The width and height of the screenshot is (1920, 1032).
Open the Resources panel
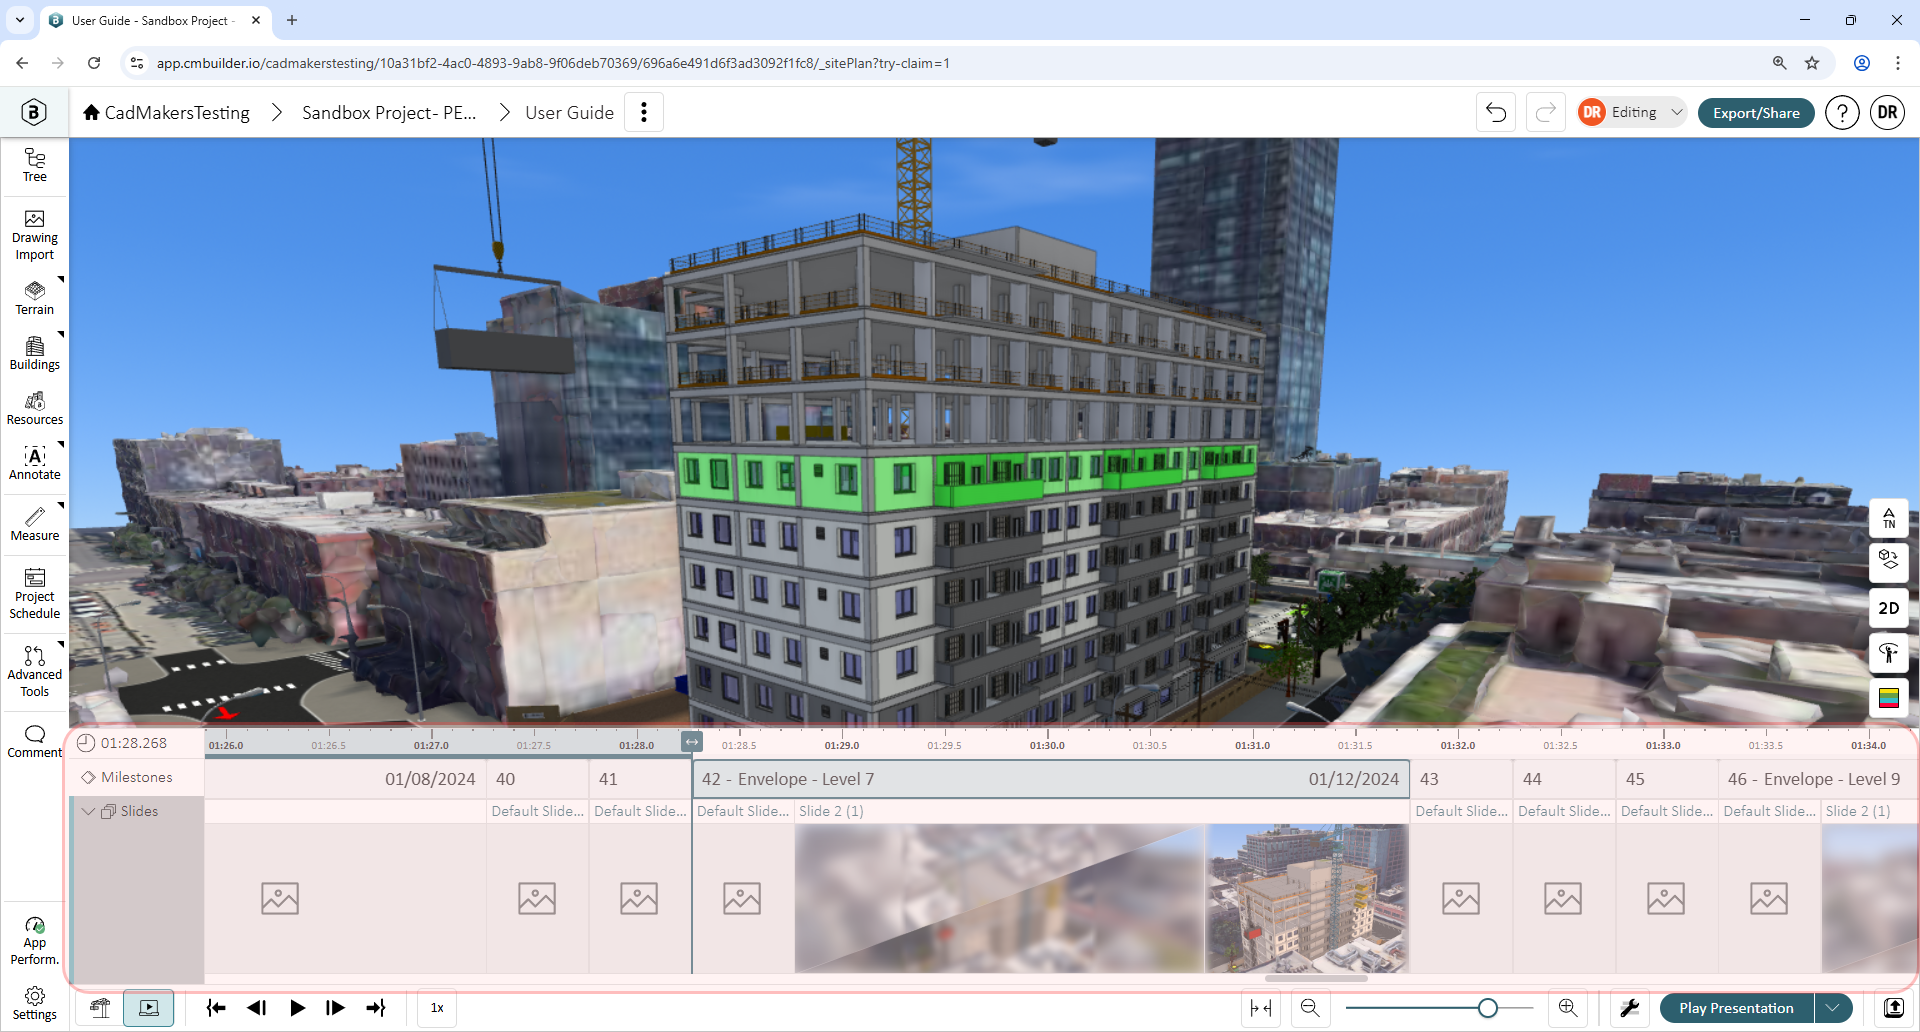click(x=35, y=408)
